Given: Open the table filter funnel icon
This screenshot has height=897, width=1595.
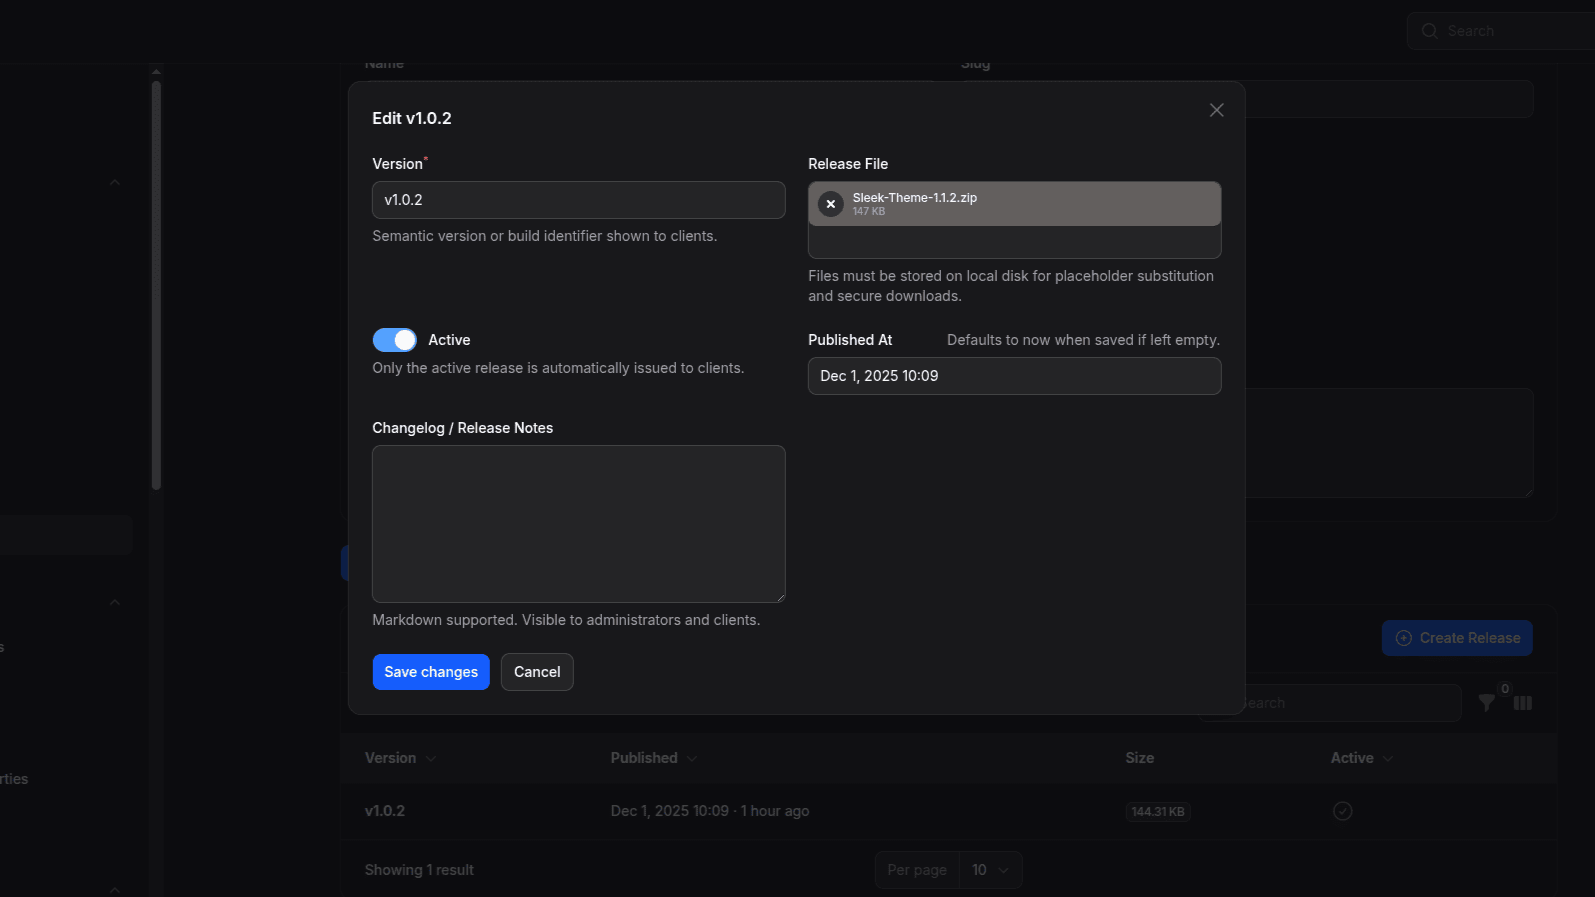Looking at the screenshot, I should pos(1487,703).
